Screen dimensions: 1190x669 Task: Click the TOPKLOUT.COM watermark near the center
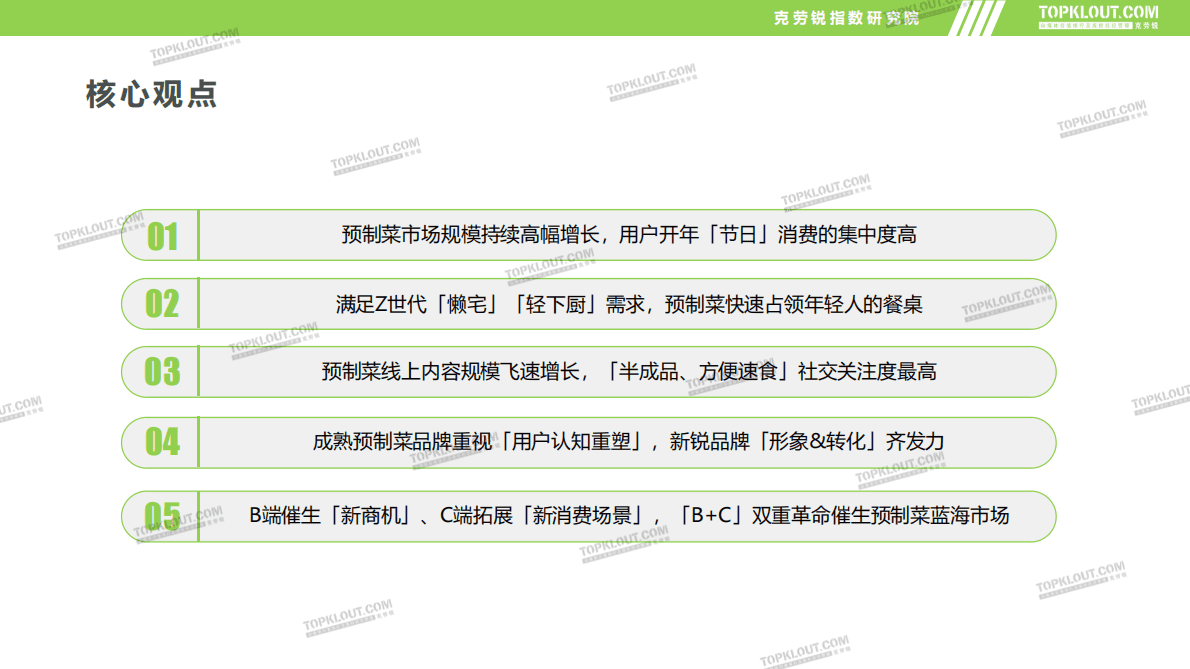[548, 265]
